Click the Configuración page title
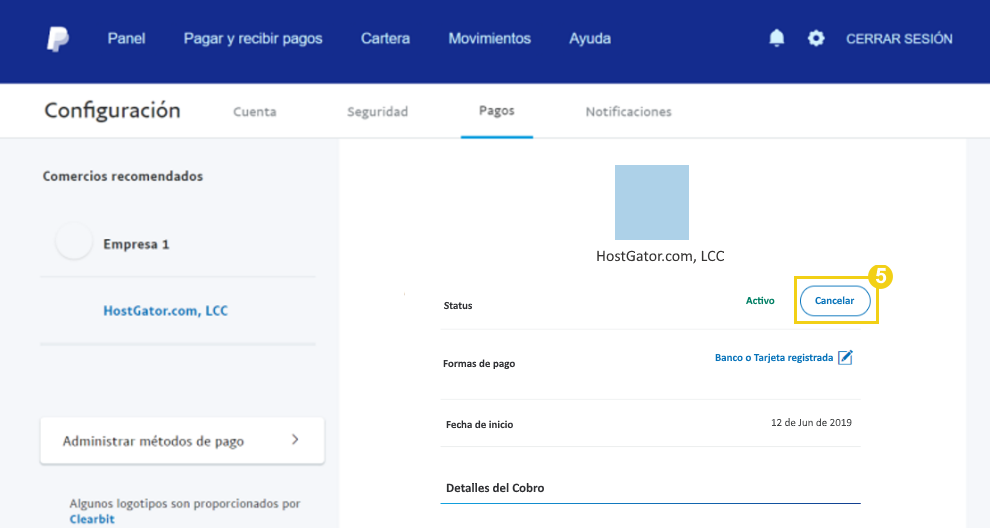990x528 pixels. pyautogui.click(x=112, y=111)
